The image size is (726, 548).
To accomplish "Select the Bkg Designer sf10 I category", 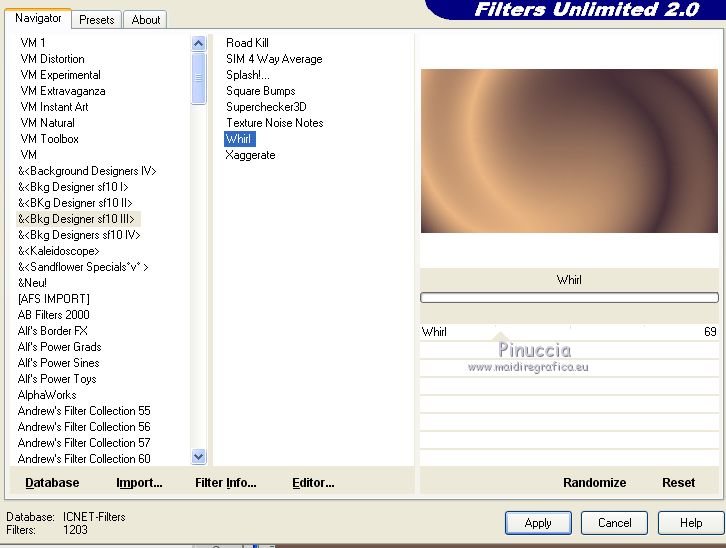I will 73,187.
